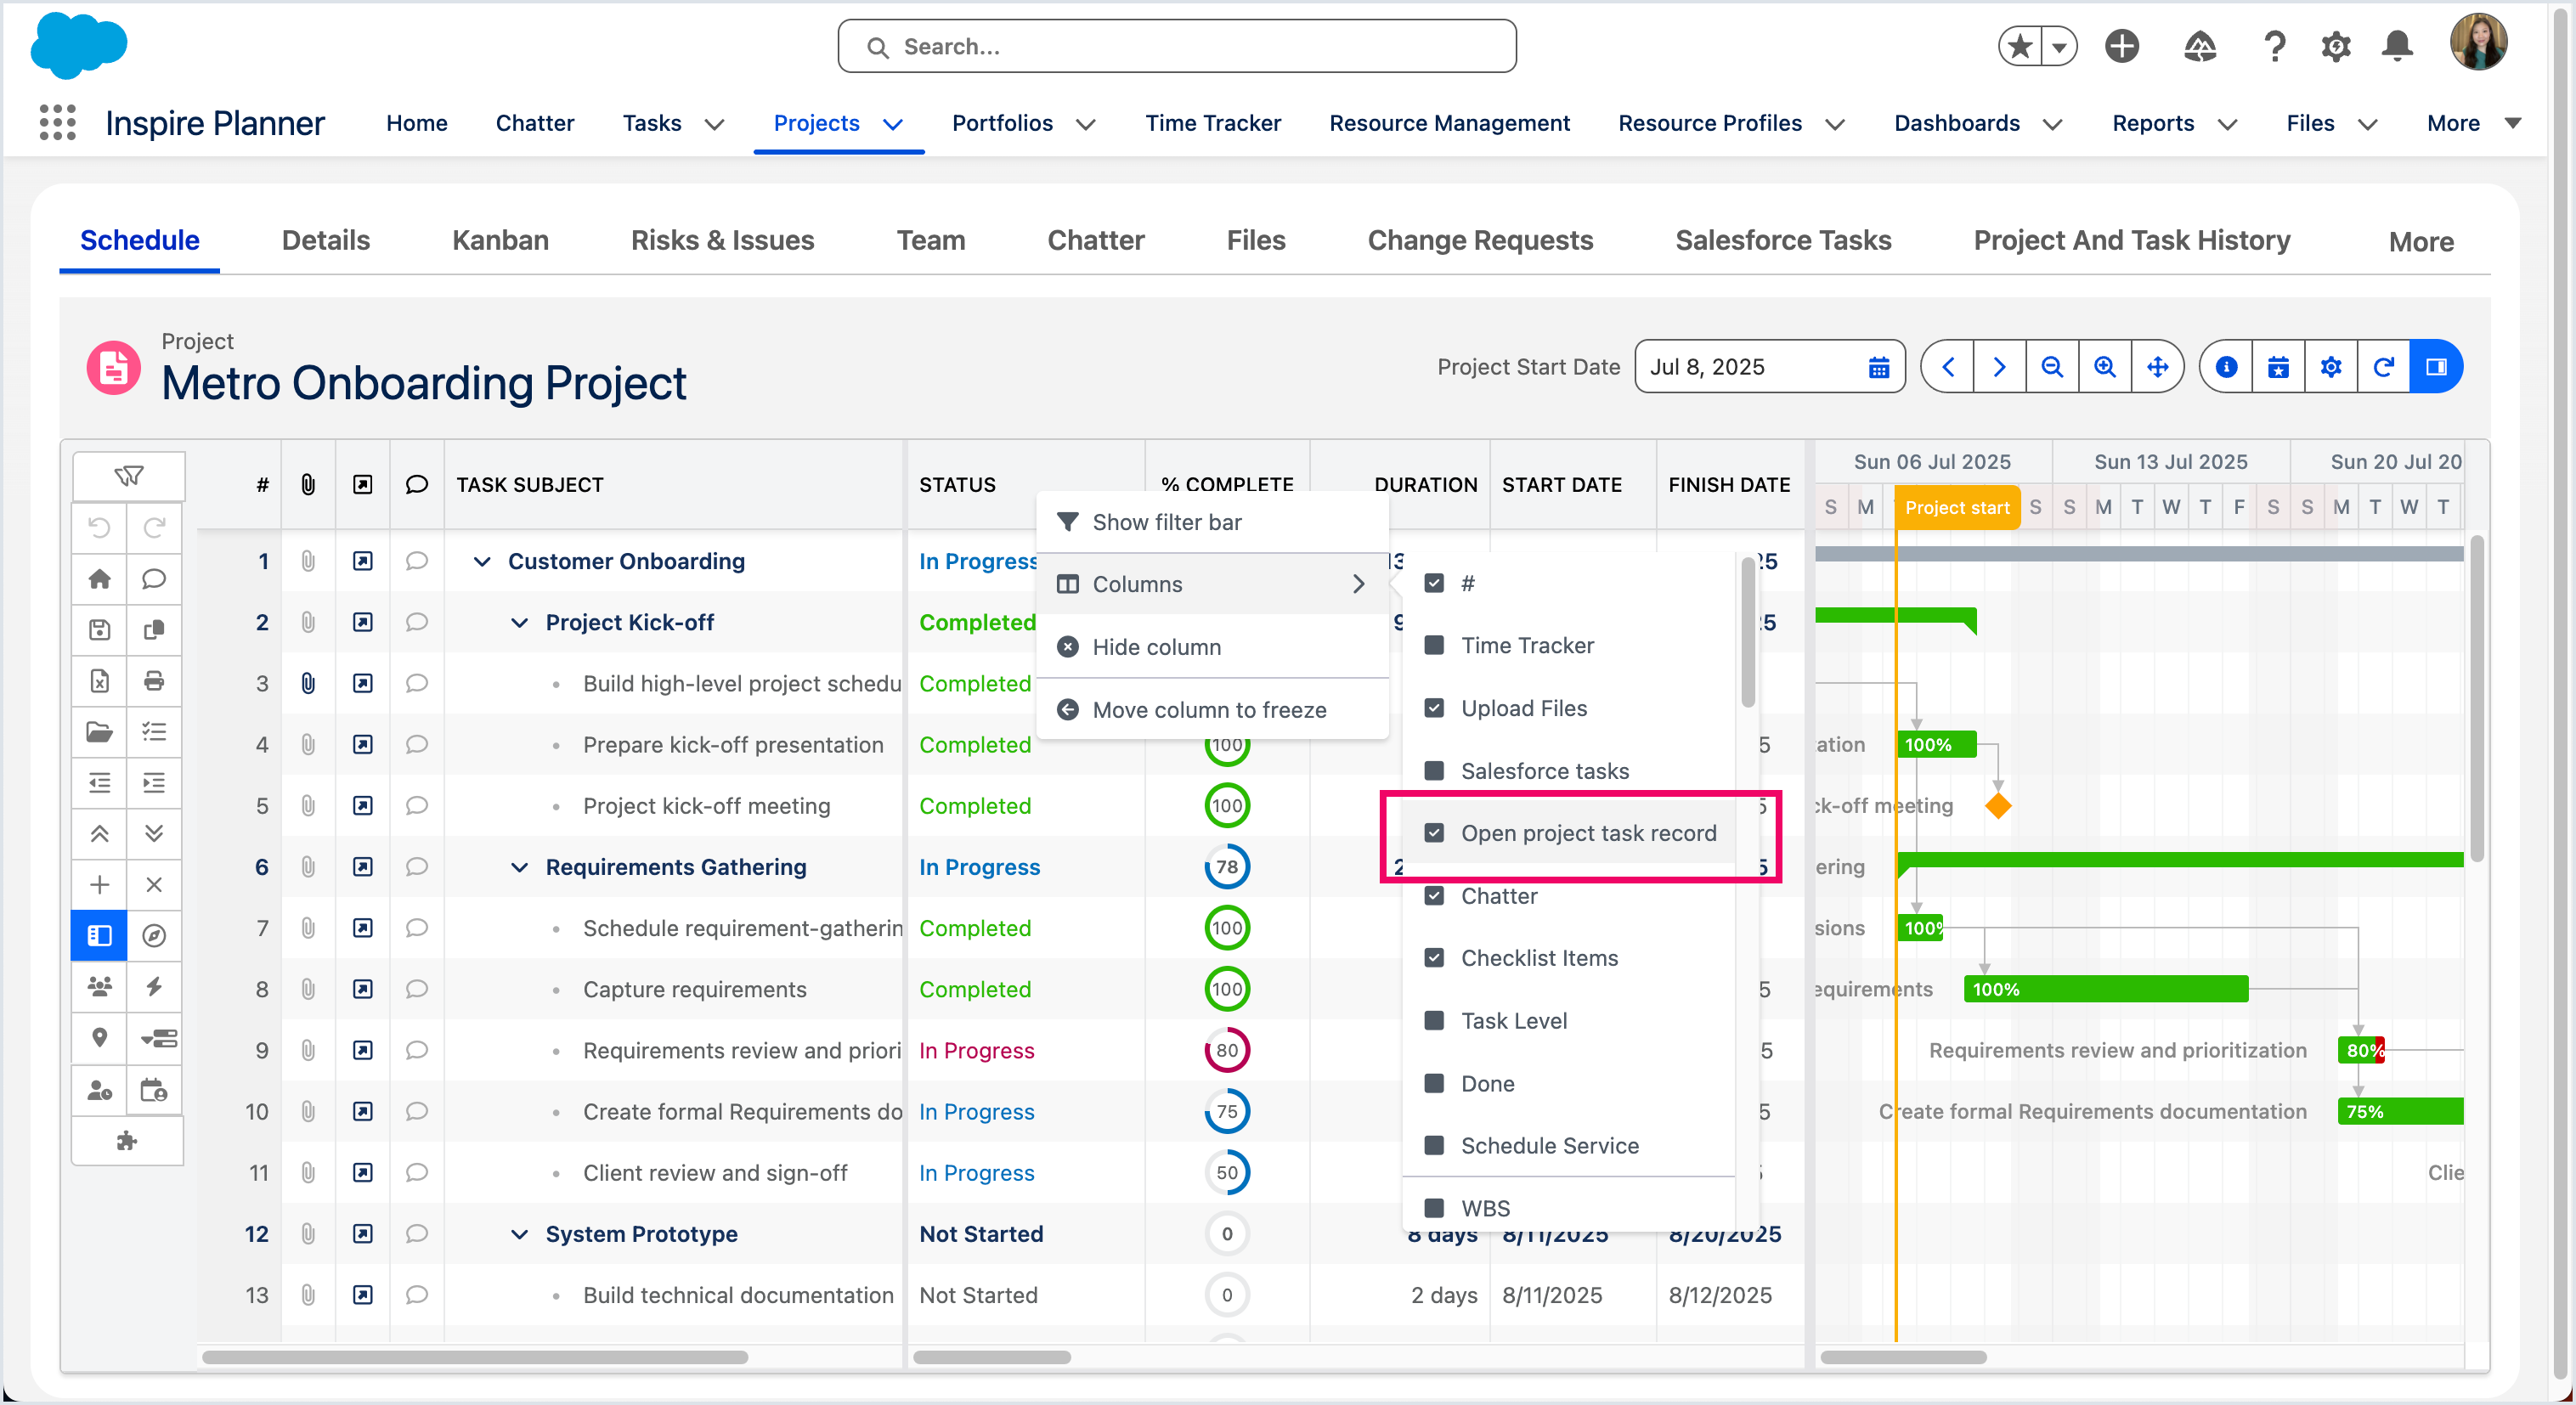Click the Project start marker label
This screenshot has height=1405, width=2576.
tap(1957, 508)
